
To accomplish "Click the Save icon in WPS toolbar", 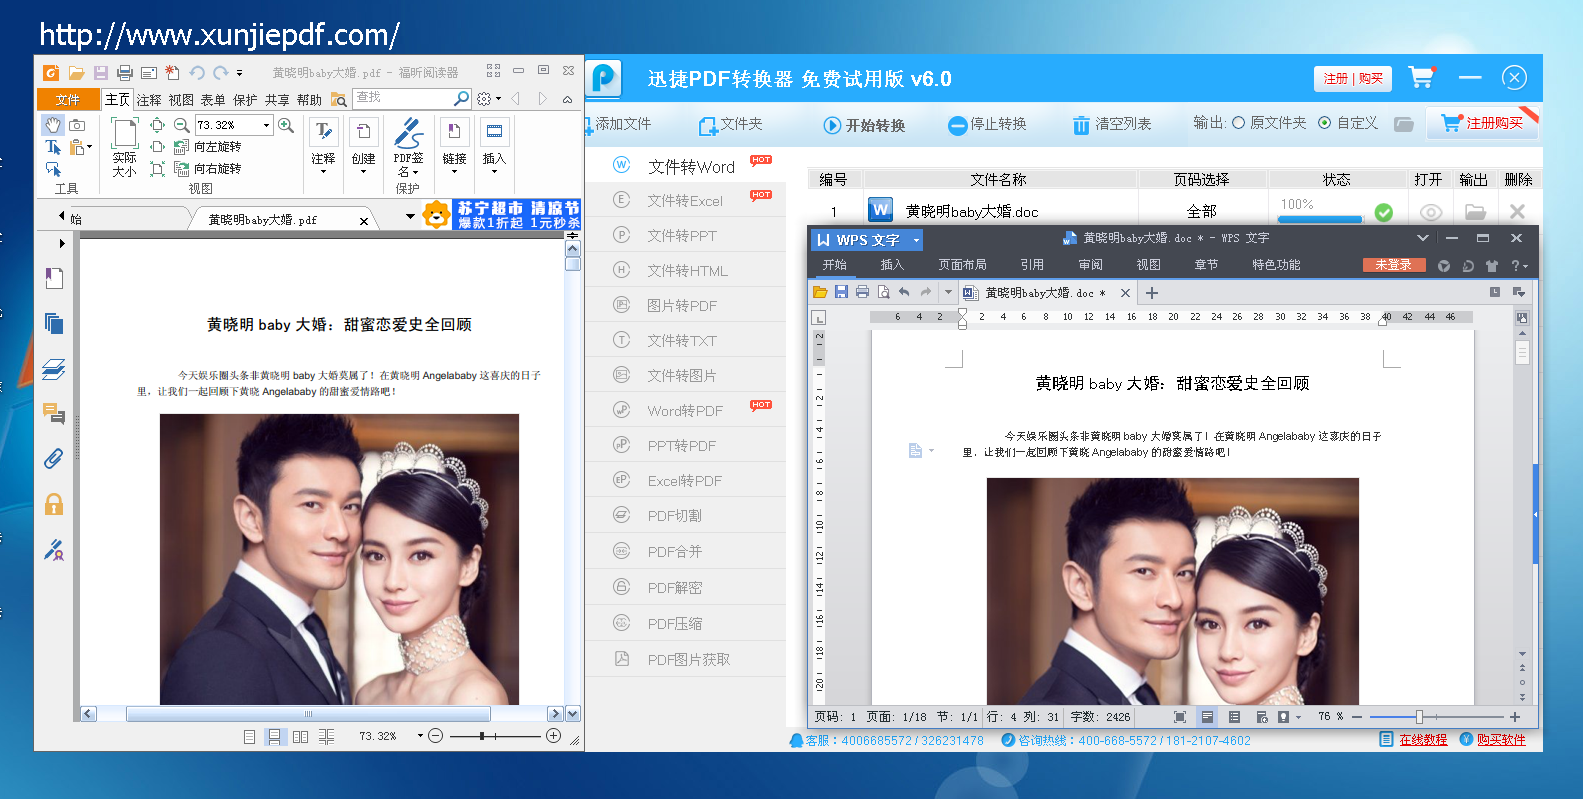I will 841,292.
